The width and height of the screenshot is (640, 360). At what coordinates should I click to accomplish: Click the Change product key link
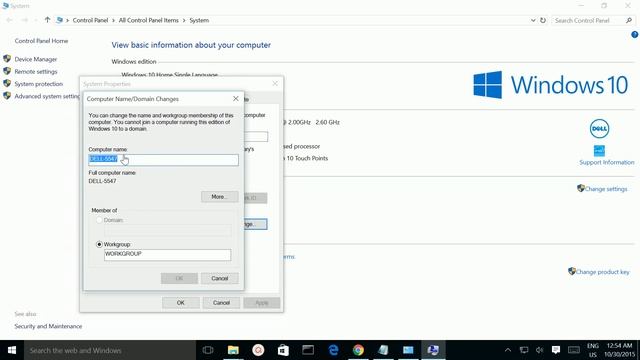pyautogui.click(x=602, y=272)
